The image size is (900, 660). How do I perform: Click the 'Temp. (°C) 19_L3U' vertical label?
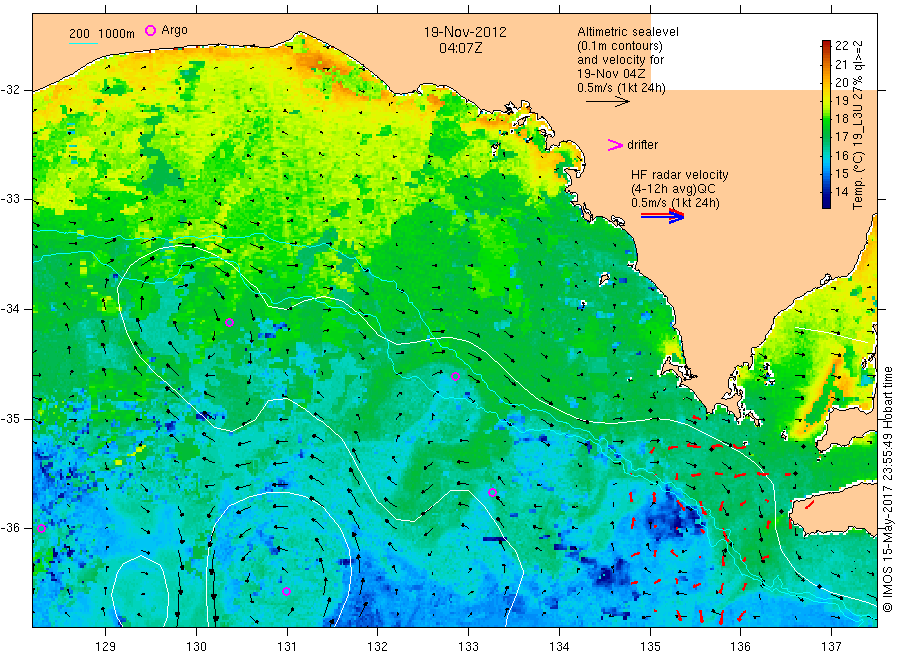(x=858, y=158)
